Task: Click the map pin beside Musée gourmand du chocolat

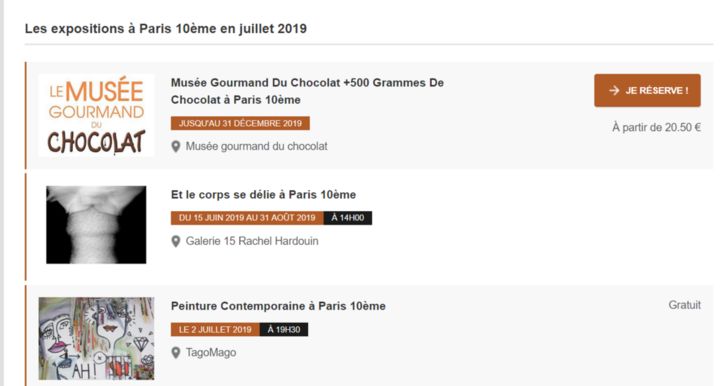Action: [175, 146]
